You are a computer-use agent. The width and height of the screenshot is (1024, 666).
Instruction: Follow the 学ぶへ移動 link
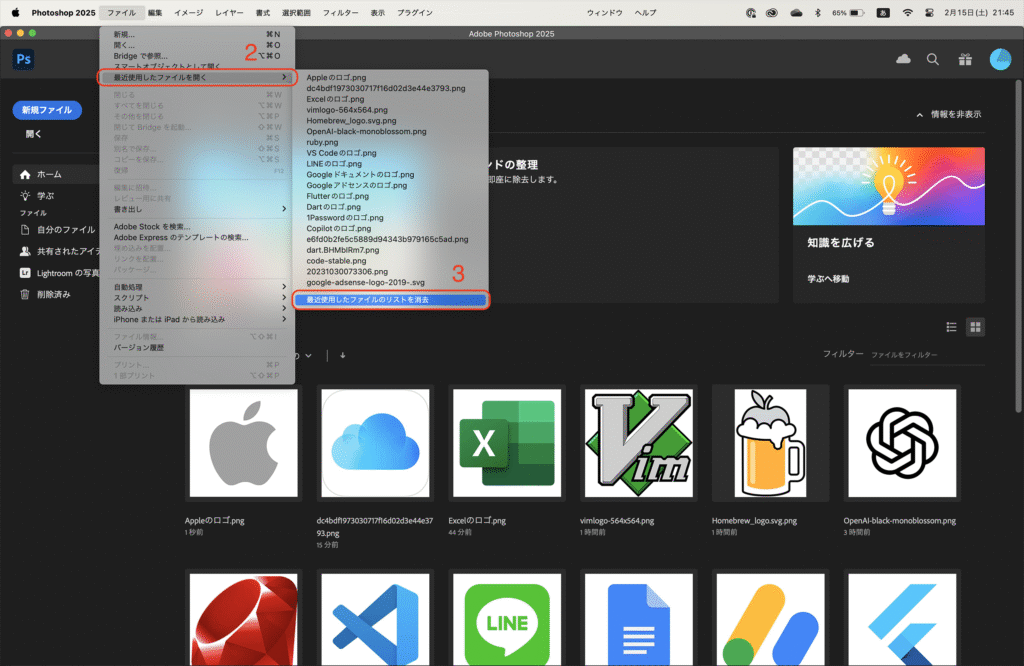coord(828,279)
